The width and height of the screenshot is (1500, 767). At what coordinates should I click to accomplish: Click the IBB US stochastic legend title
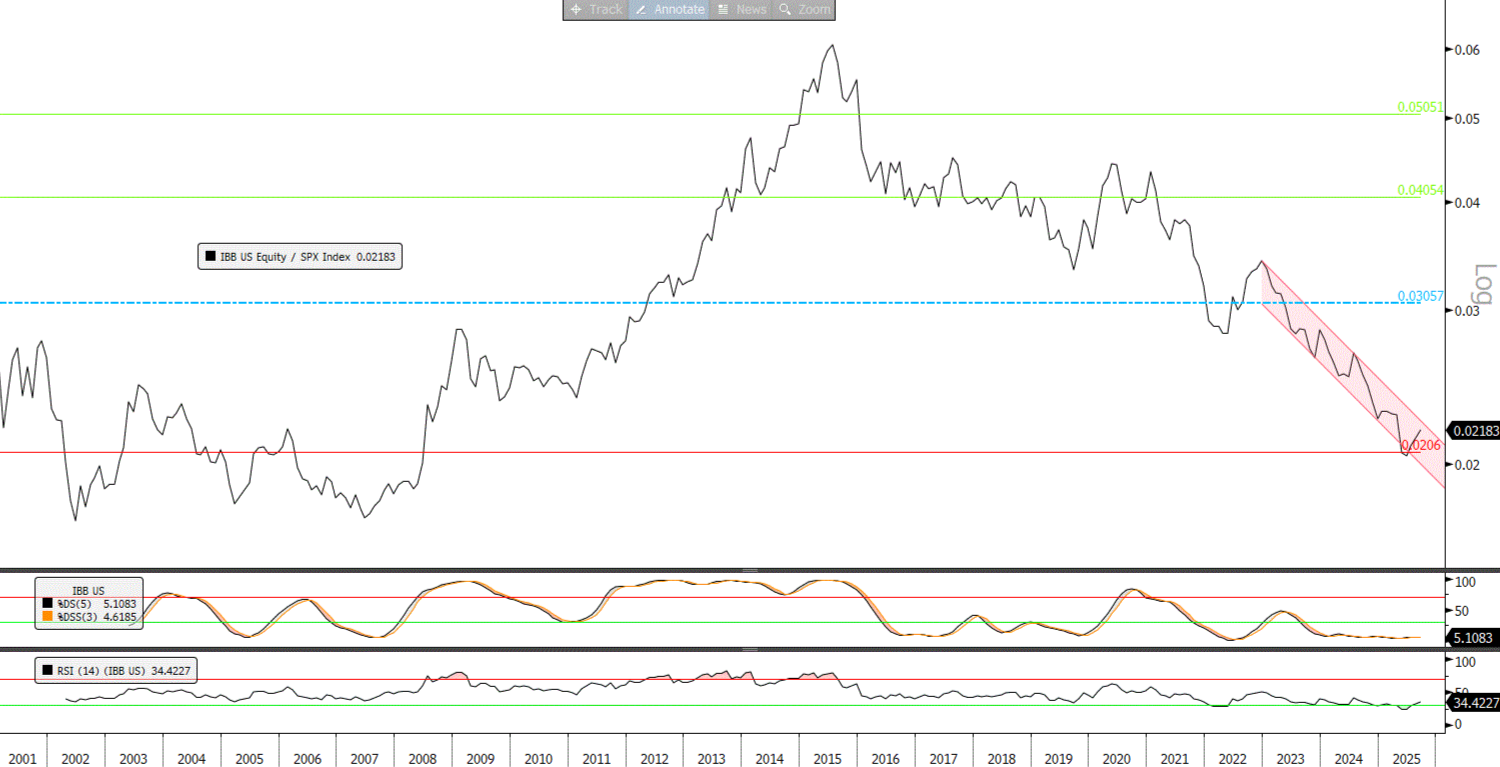pos(88,590)
